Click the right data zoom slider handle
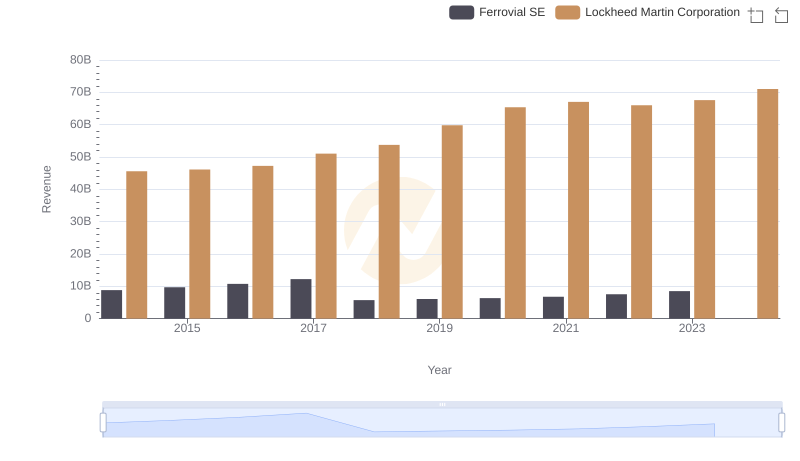The height and width of the screenshot is (461, 800). [x=782, y=423]
